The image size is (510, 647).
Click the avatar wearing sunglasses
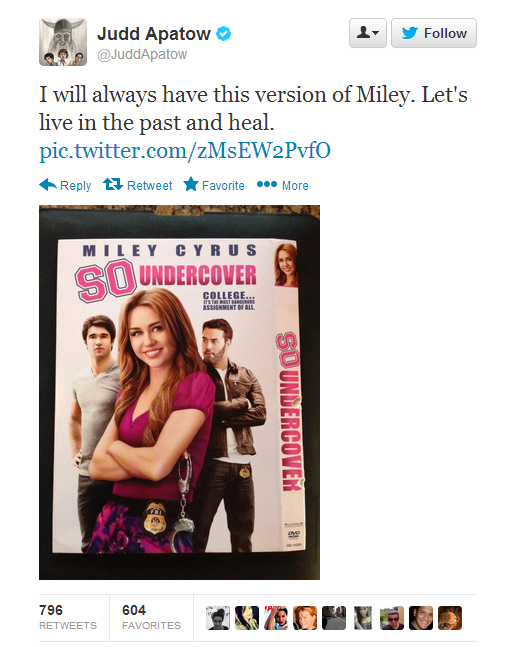point(392,618)
